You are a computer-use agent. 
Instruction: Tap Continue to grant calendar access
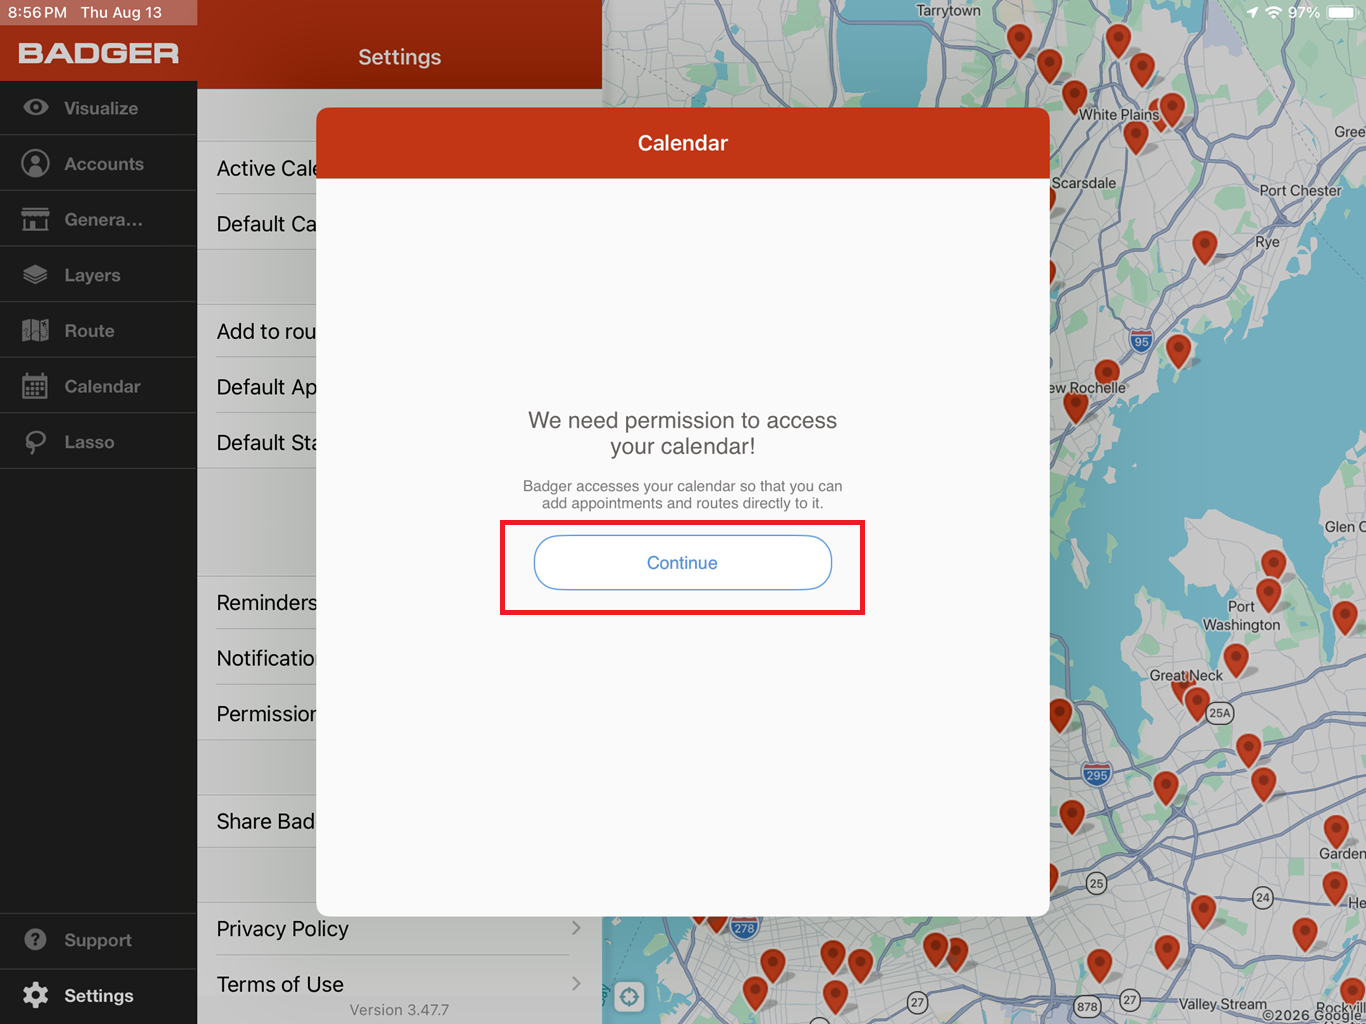point(682,562)
